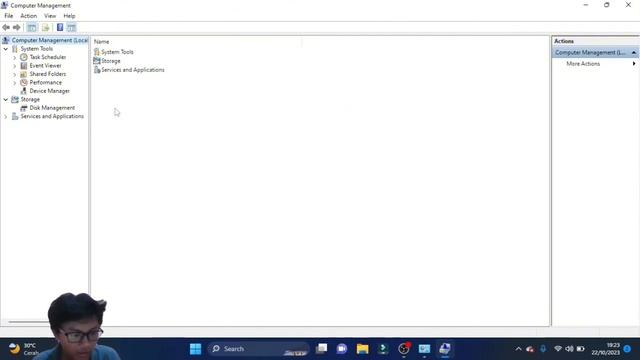The height and width of the screenshot is (360, 640).
Task: Open the weather widget on the taskbar
Action: click(x=24, y=349)
